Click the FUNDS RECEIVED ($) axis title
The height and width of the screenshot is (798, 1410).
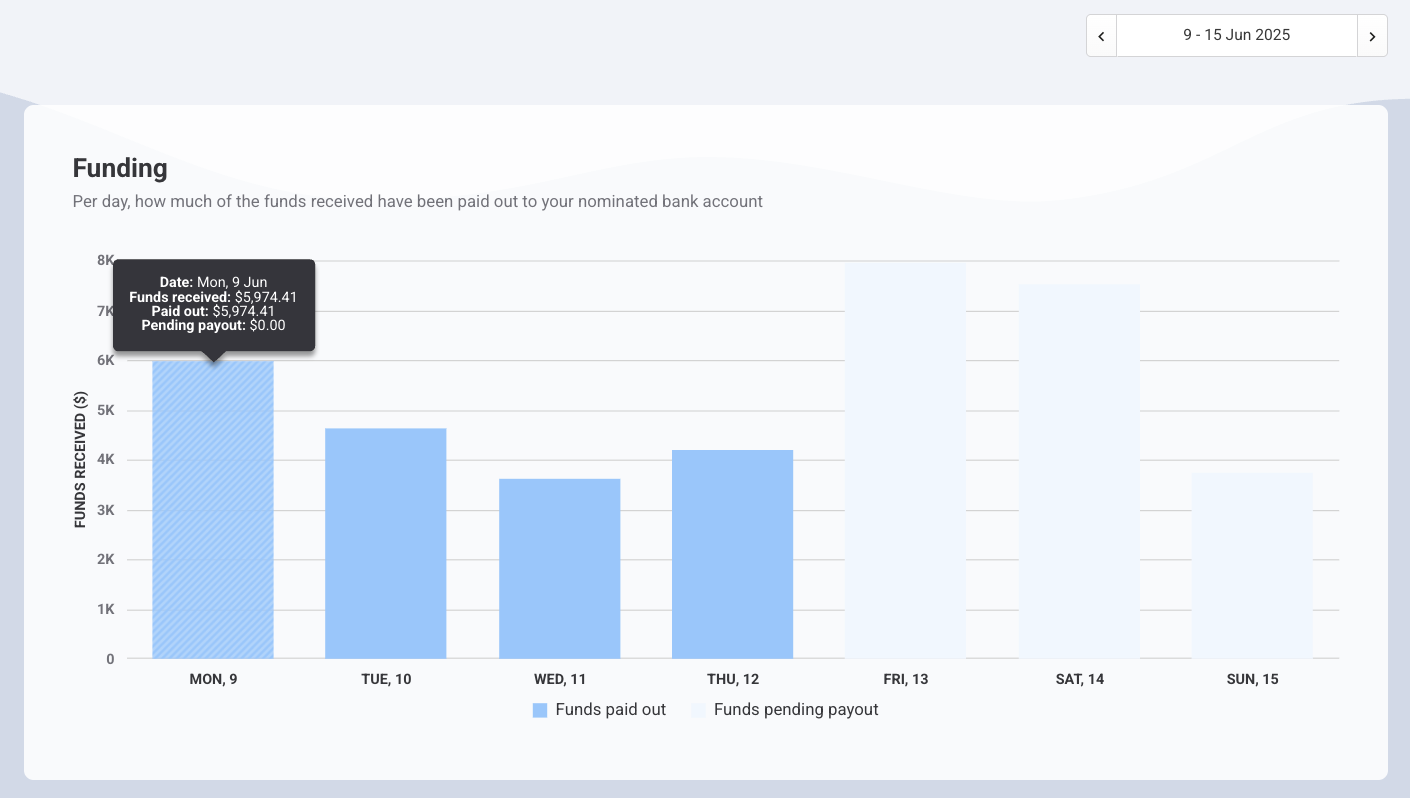(x=80, y=459)
